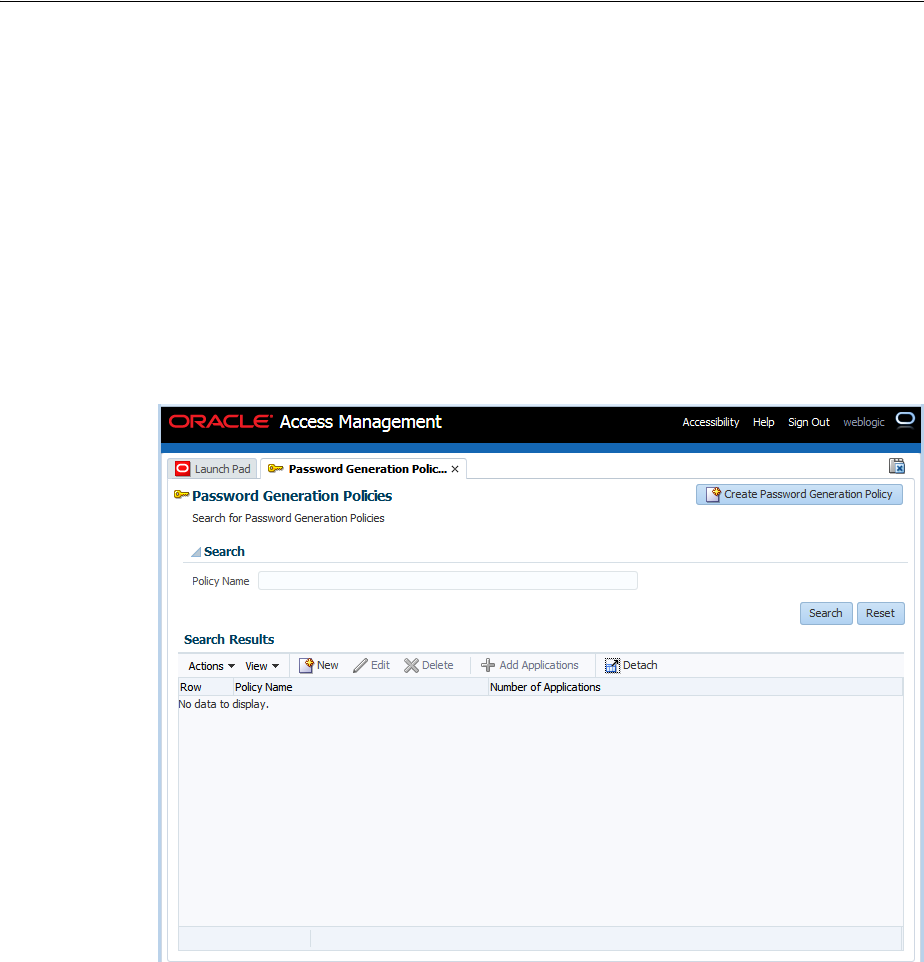Focus the Policy Name input field
Image resolution: width=924 pixels, height=962 pixels.
click(x=447, y=580)
